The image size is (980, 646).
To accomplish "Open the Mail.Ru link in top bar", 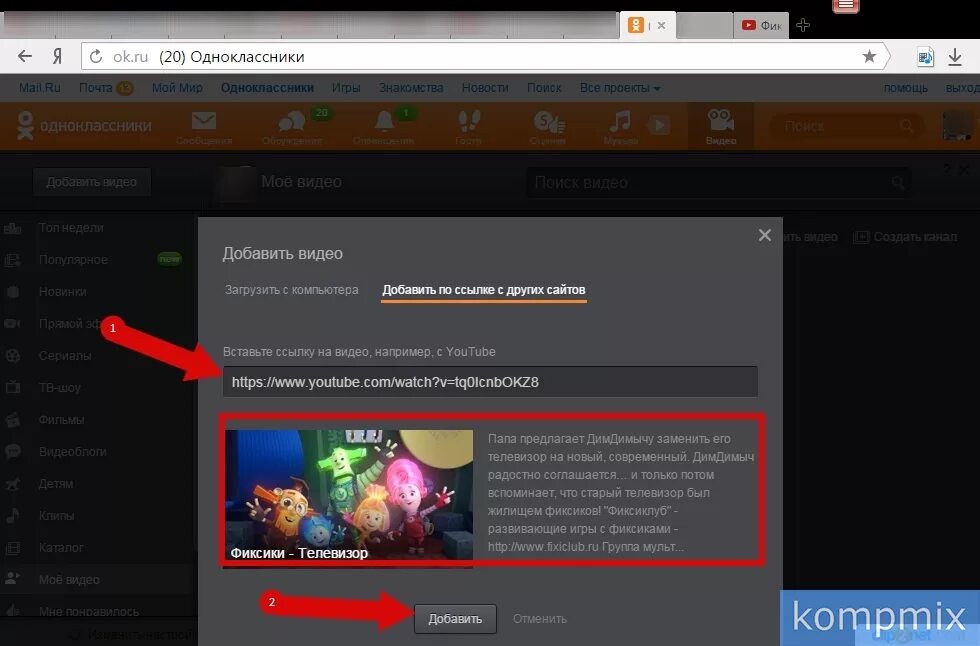I will [39, 88].
